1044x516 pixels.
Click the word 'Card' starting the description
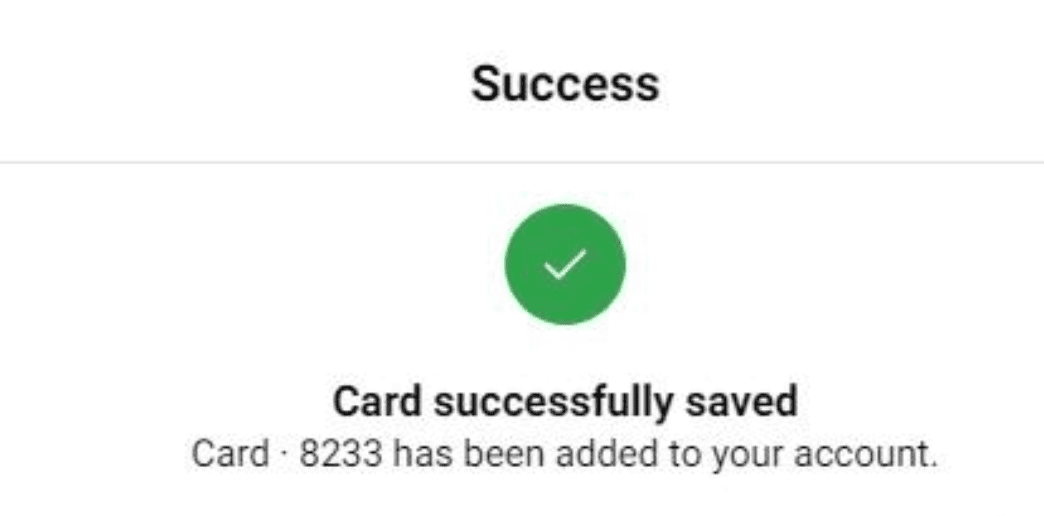[230, 455]
